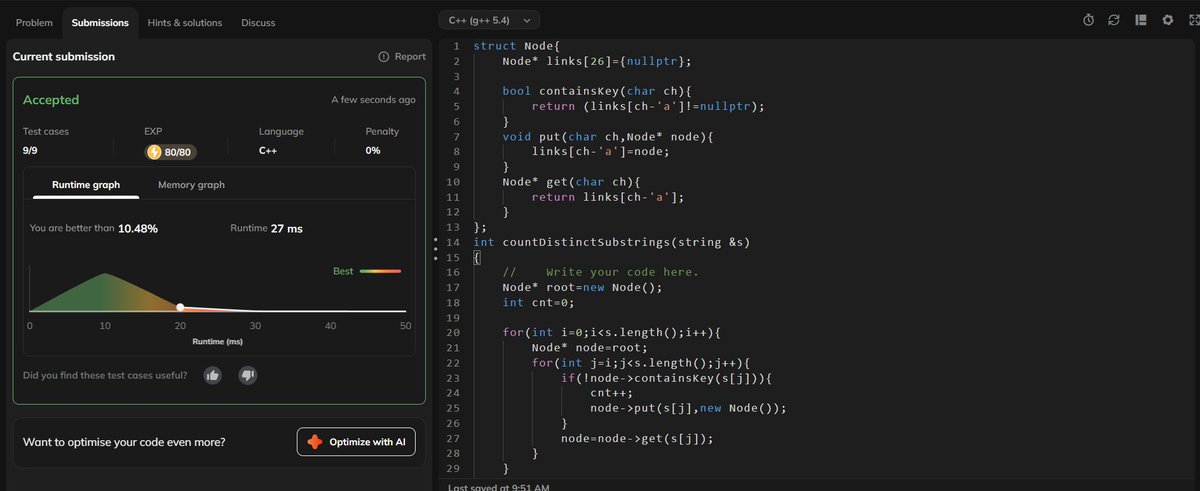This screenshot has width=1200, height=491.
Task: Change the editor panel layout icon
Action: point(1140,20)
